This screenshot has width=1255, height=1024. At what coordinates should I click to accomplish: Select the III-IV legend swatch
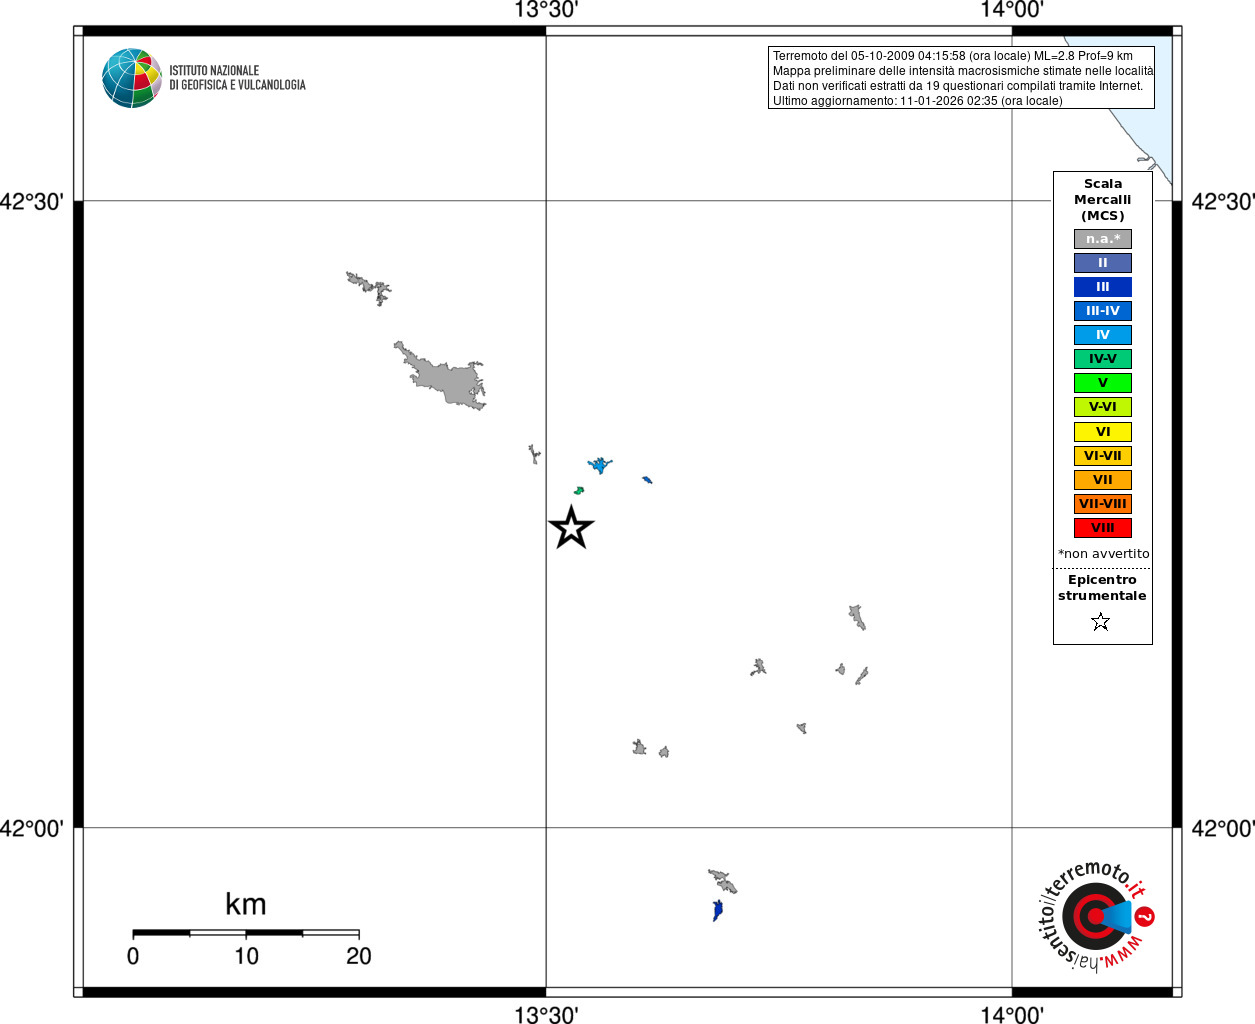[x=1103, y=311]
